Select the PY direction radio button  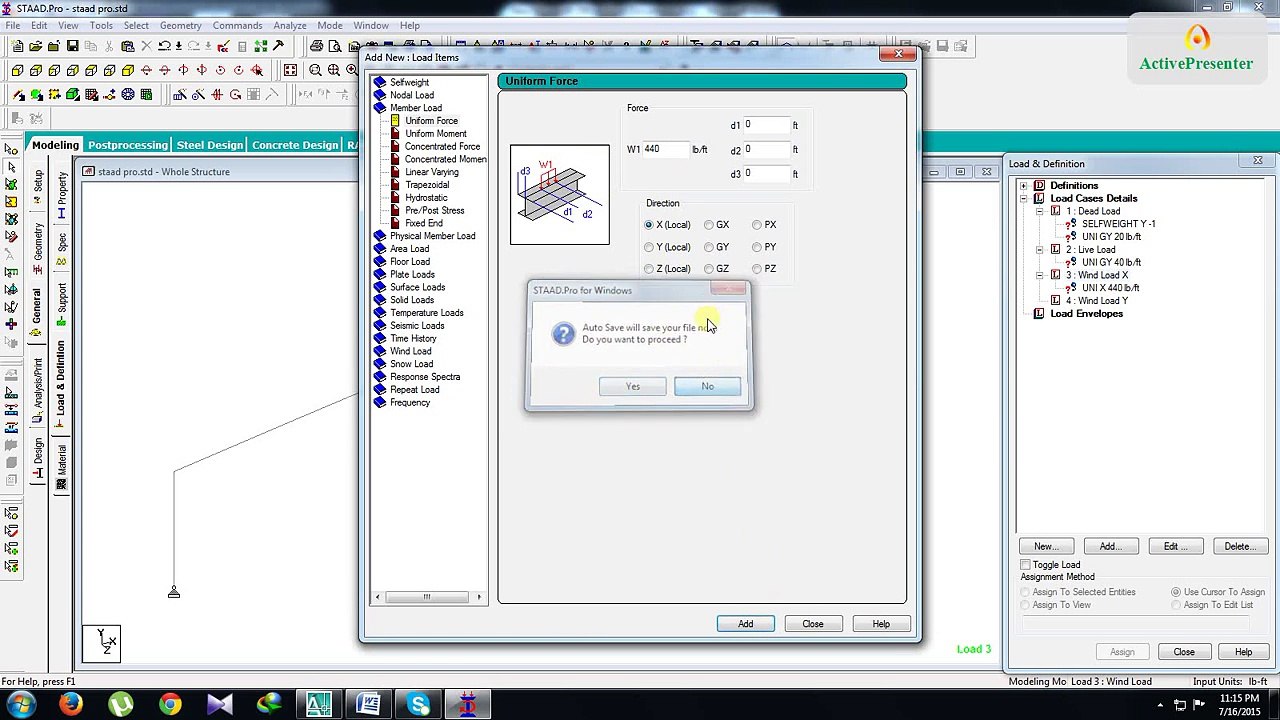pos(757,247)
